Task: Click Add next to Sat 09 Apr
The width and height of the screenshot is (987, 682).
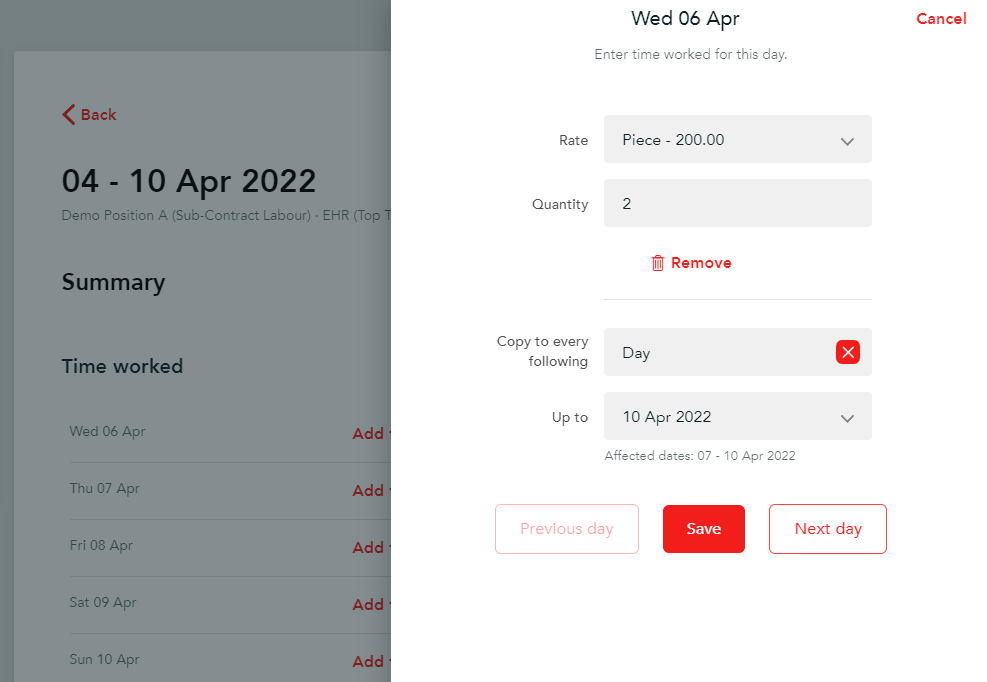Action: pyautogui.click(x=368, y=604)
